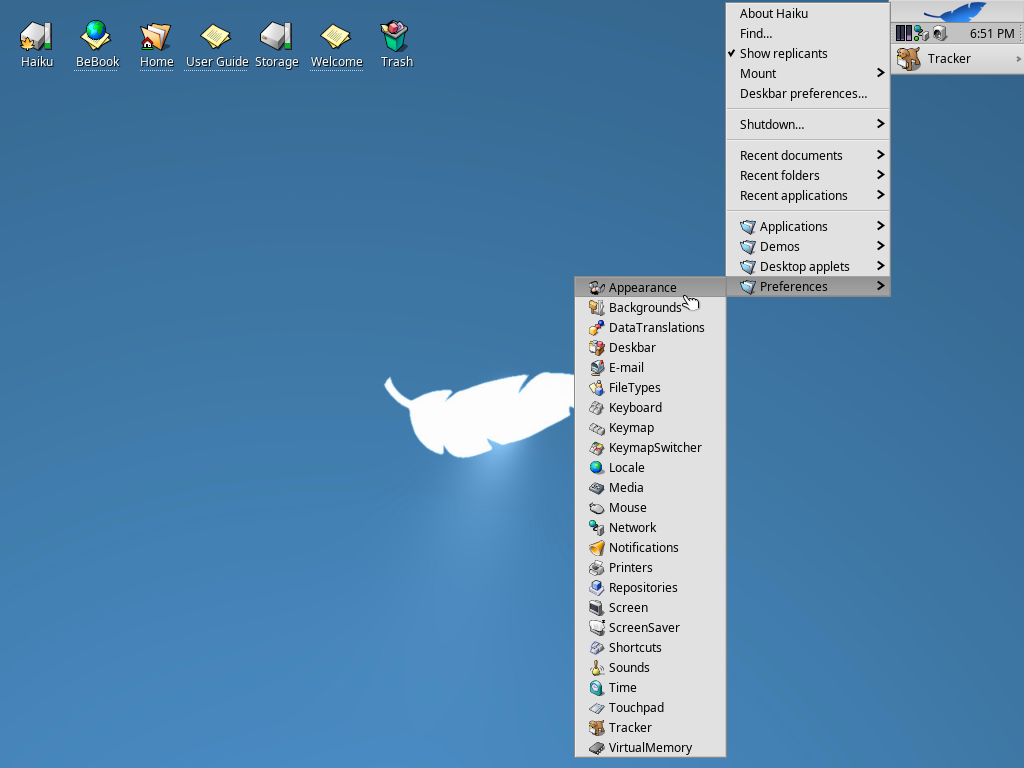Open the Network preferences entry

tap(632, 527)
